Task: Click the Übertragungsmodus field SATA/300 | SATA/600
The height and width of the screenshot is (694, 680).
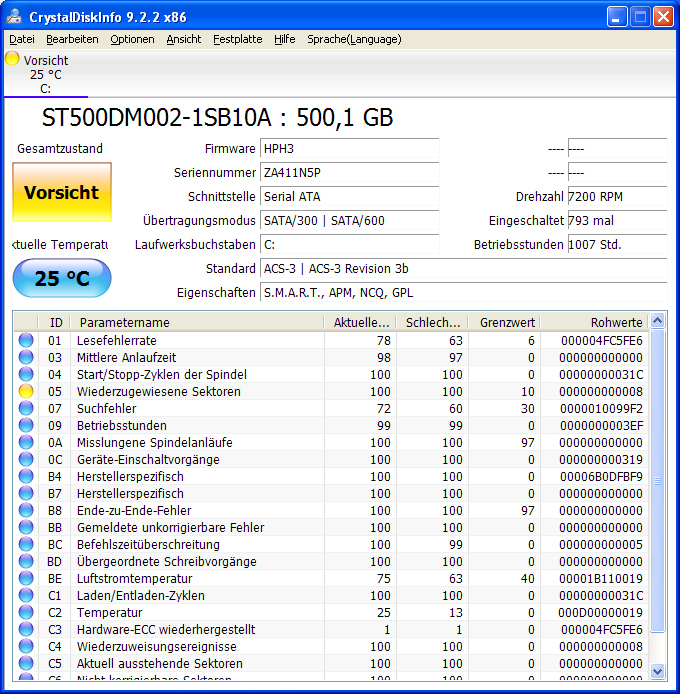Action: (x=349, y=220)
